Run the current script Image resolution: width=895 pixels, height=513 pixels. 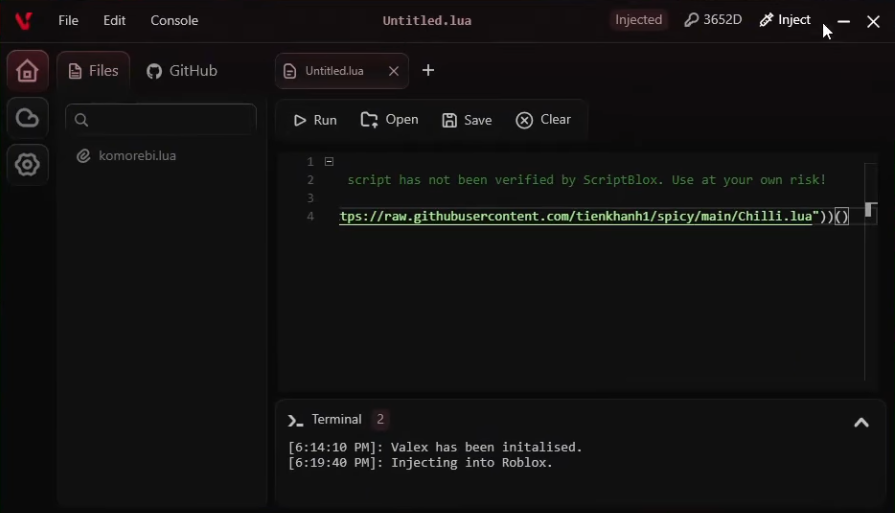315,120
